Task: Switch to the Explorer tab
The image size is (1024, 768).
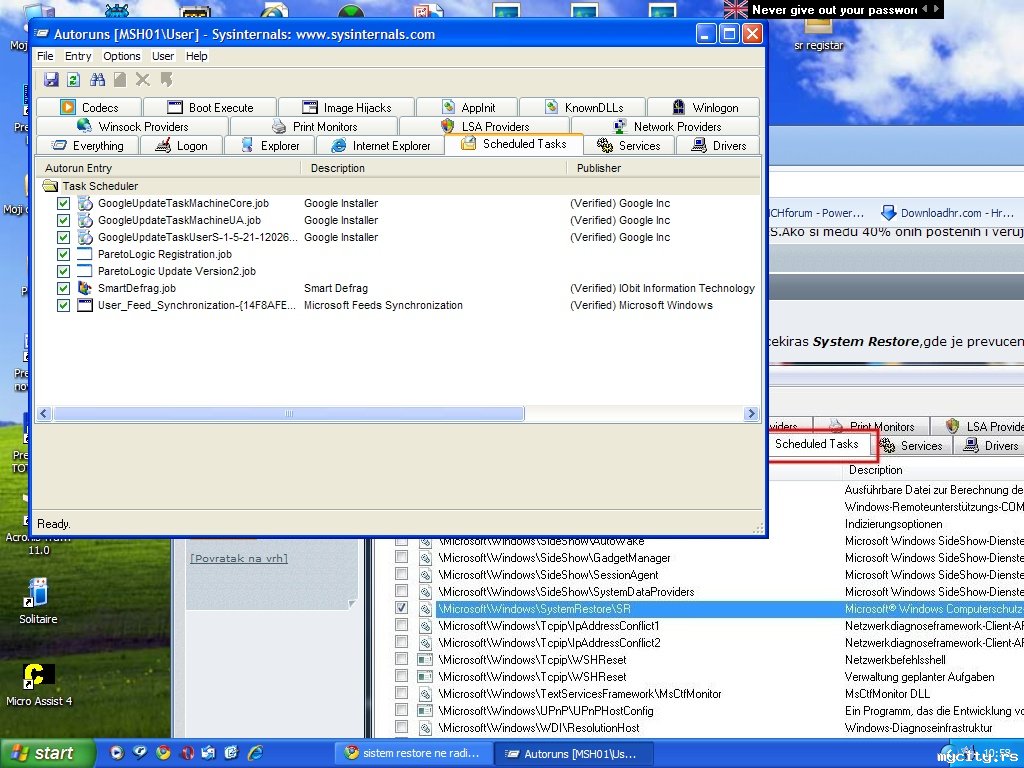Action: [269, 146]
